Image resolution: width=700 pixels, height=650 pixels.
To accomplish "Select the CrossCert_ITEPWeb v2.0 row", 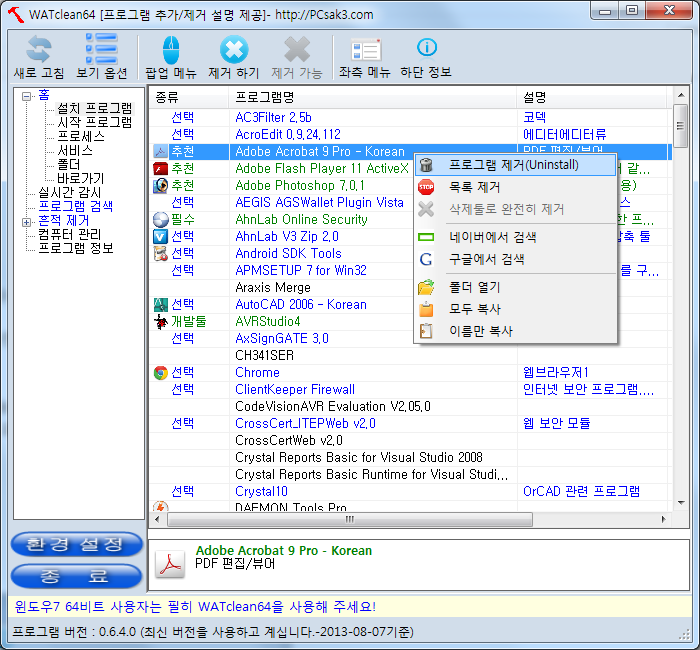I will (410, 423).
